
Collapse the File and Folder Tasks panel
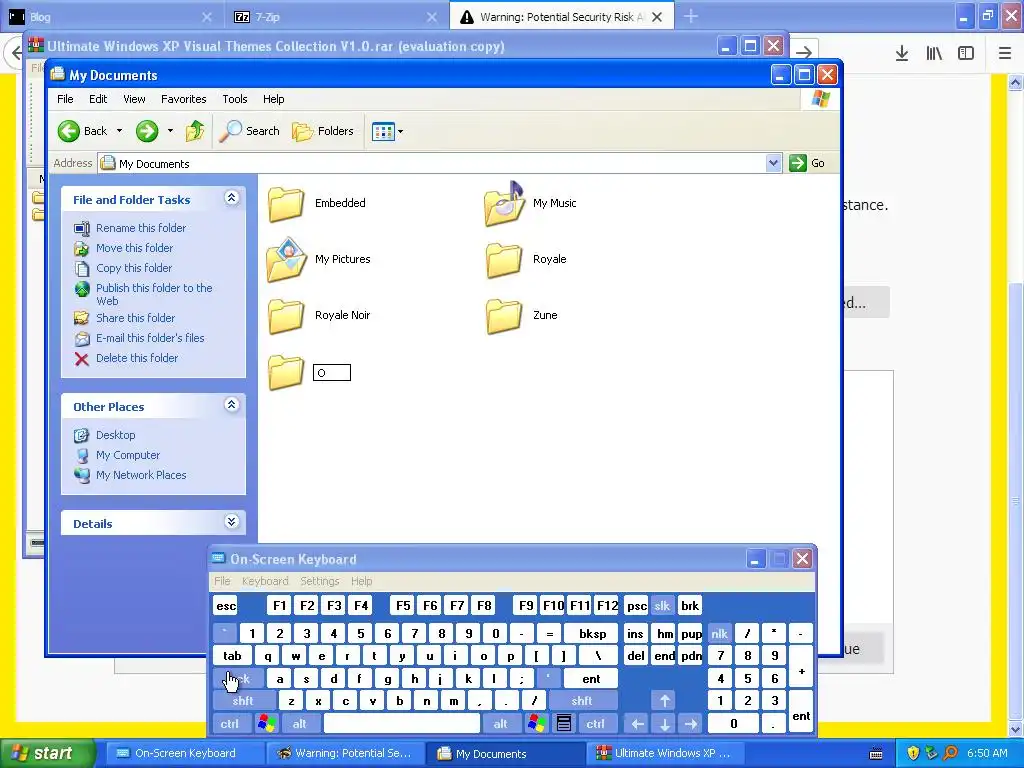pyautogui.click(x=231, y=198)
